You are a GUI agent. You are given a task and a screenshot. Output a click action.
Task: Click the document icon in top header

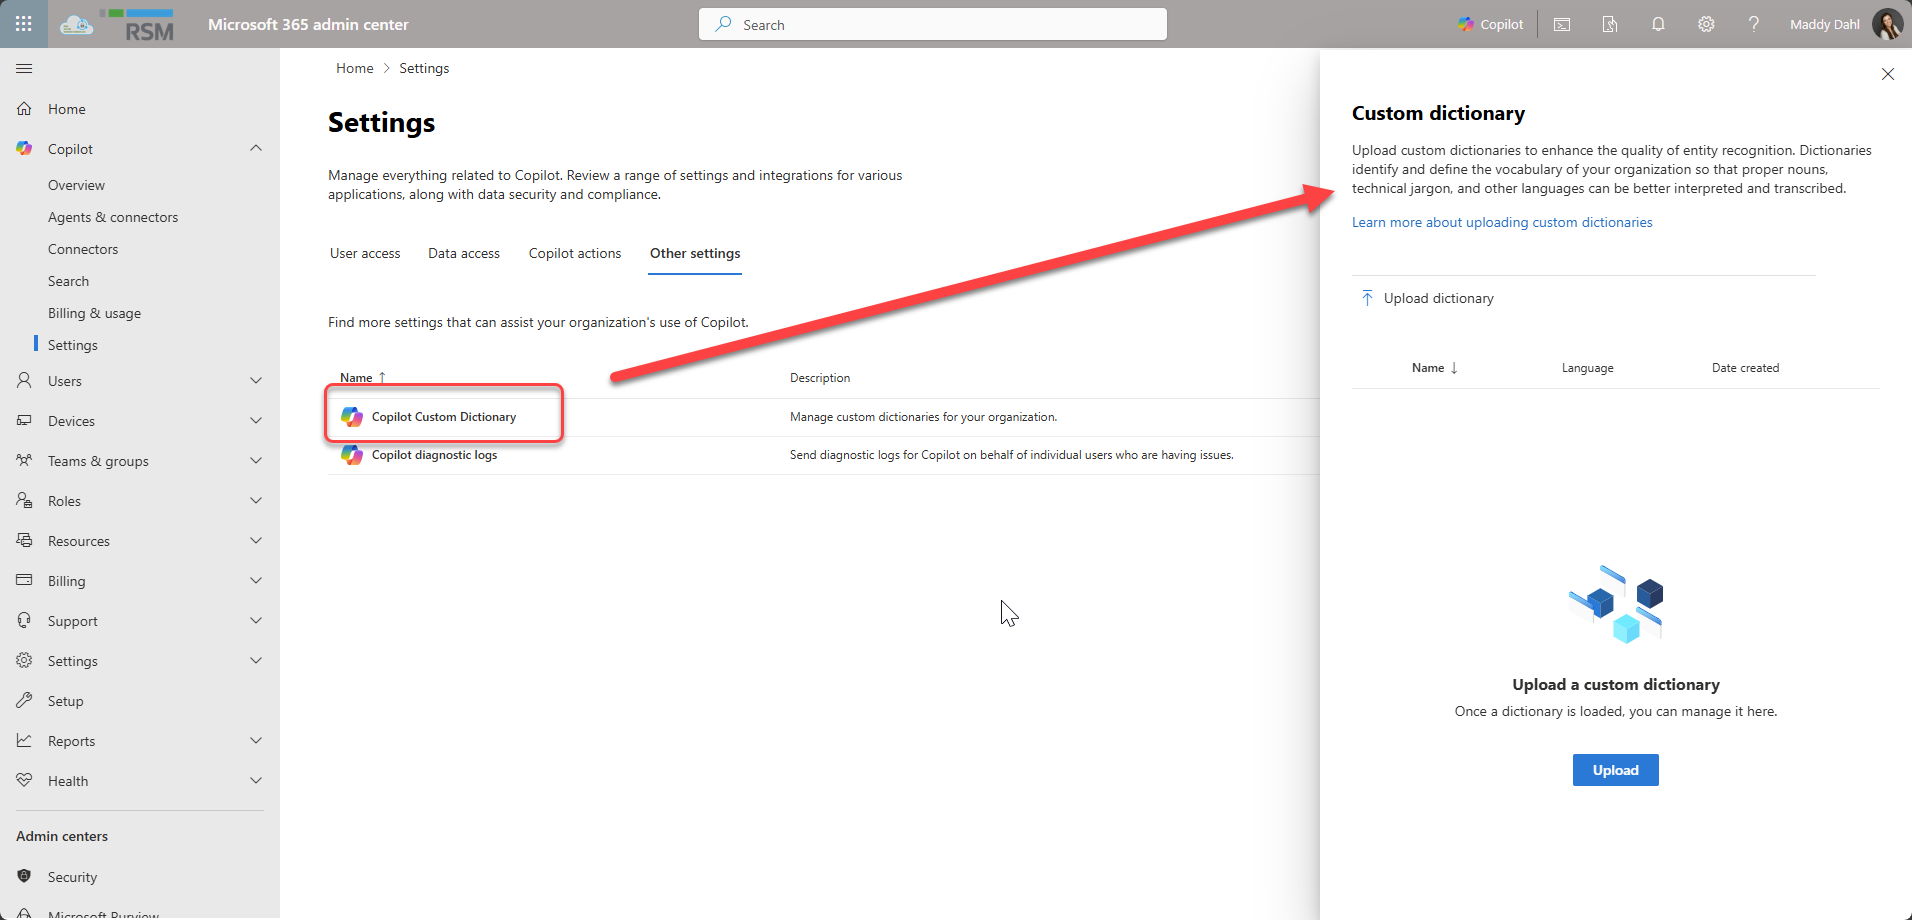click(x=1610, y=24)
